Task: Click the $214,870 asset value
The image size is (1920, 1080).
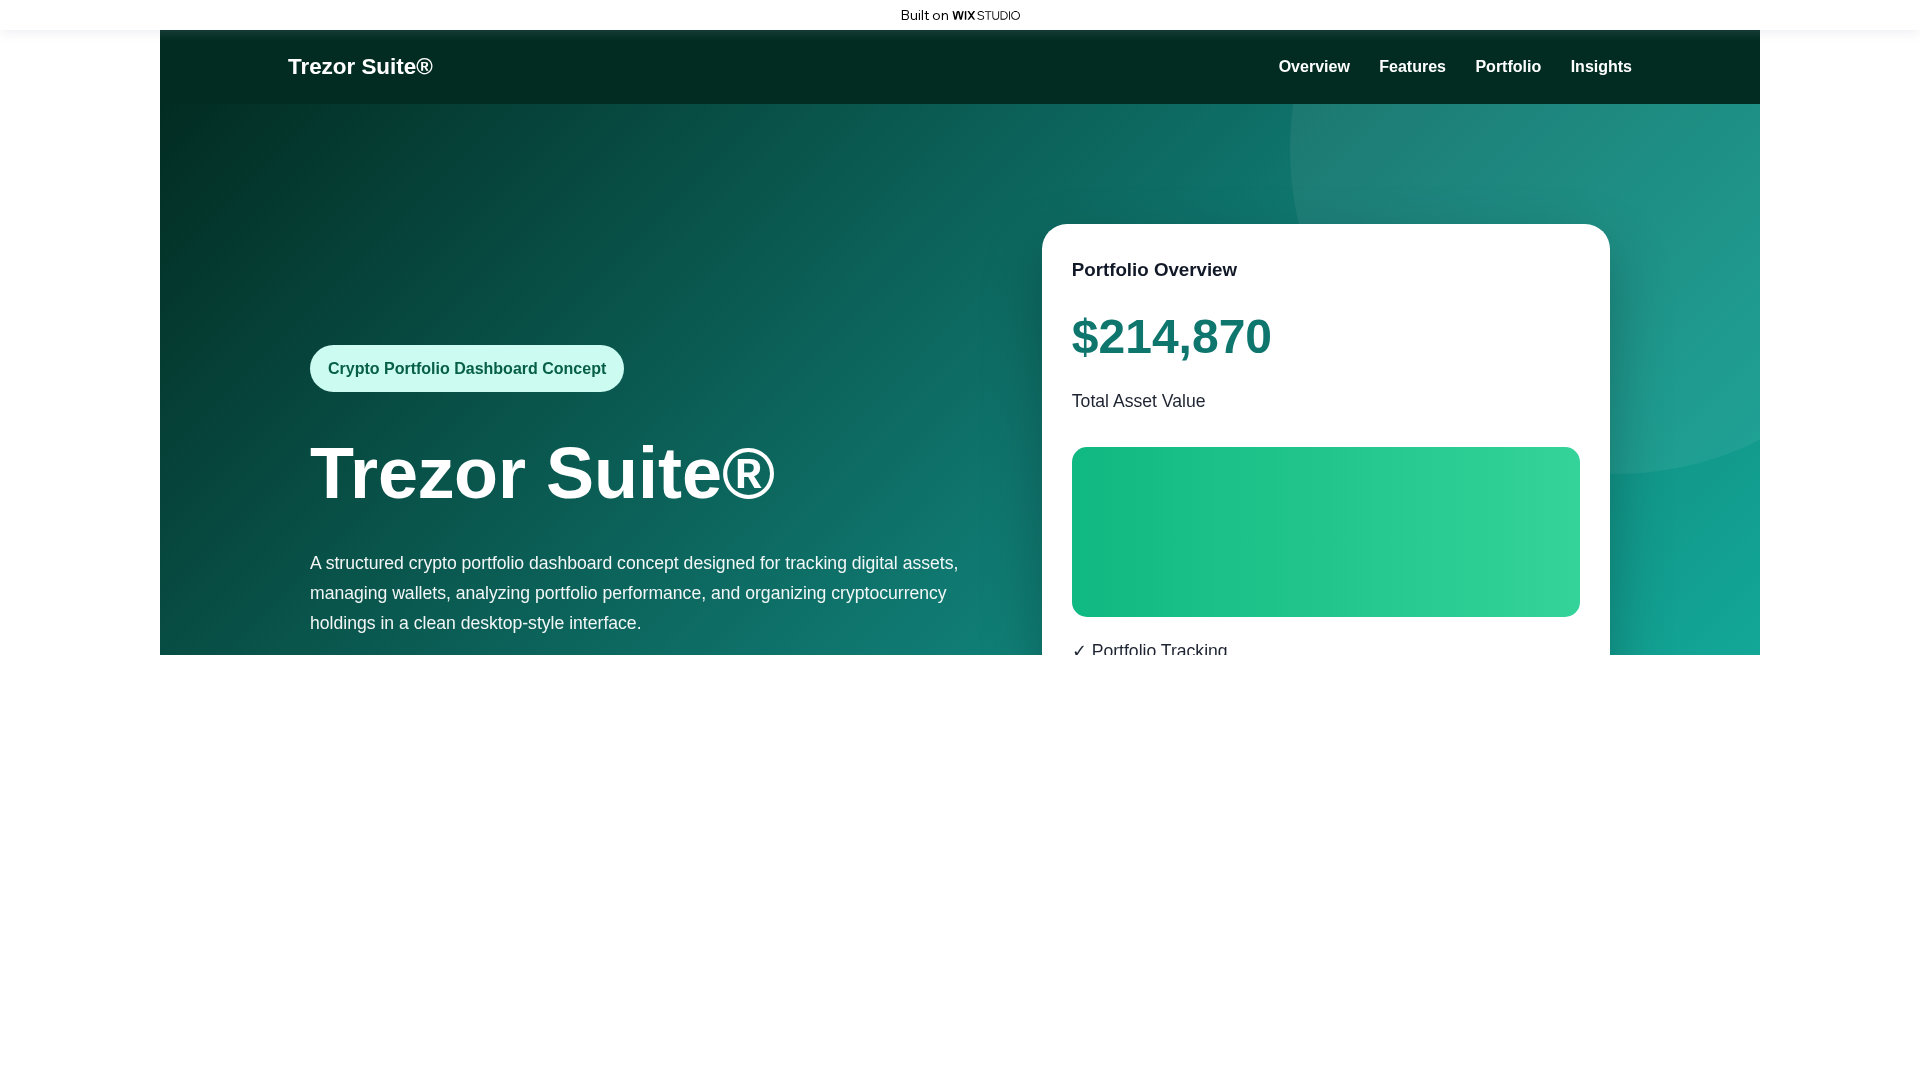Action: point(1171,337)
